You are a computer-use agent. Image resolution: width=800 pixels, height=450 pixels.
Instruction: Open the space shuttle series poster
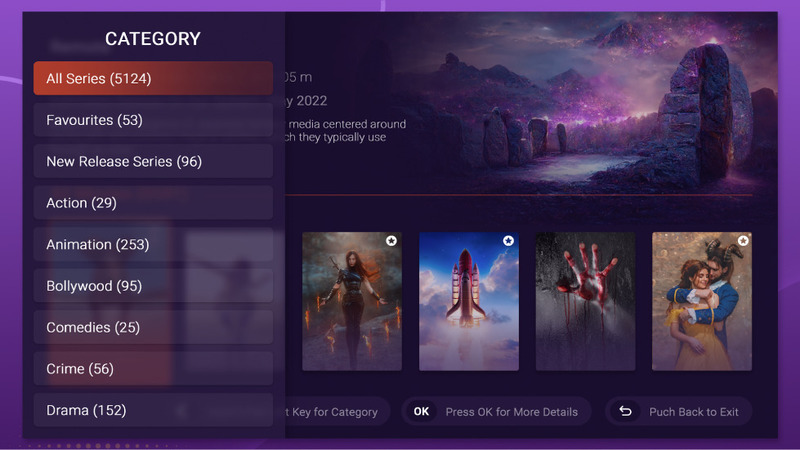point(469,301)
